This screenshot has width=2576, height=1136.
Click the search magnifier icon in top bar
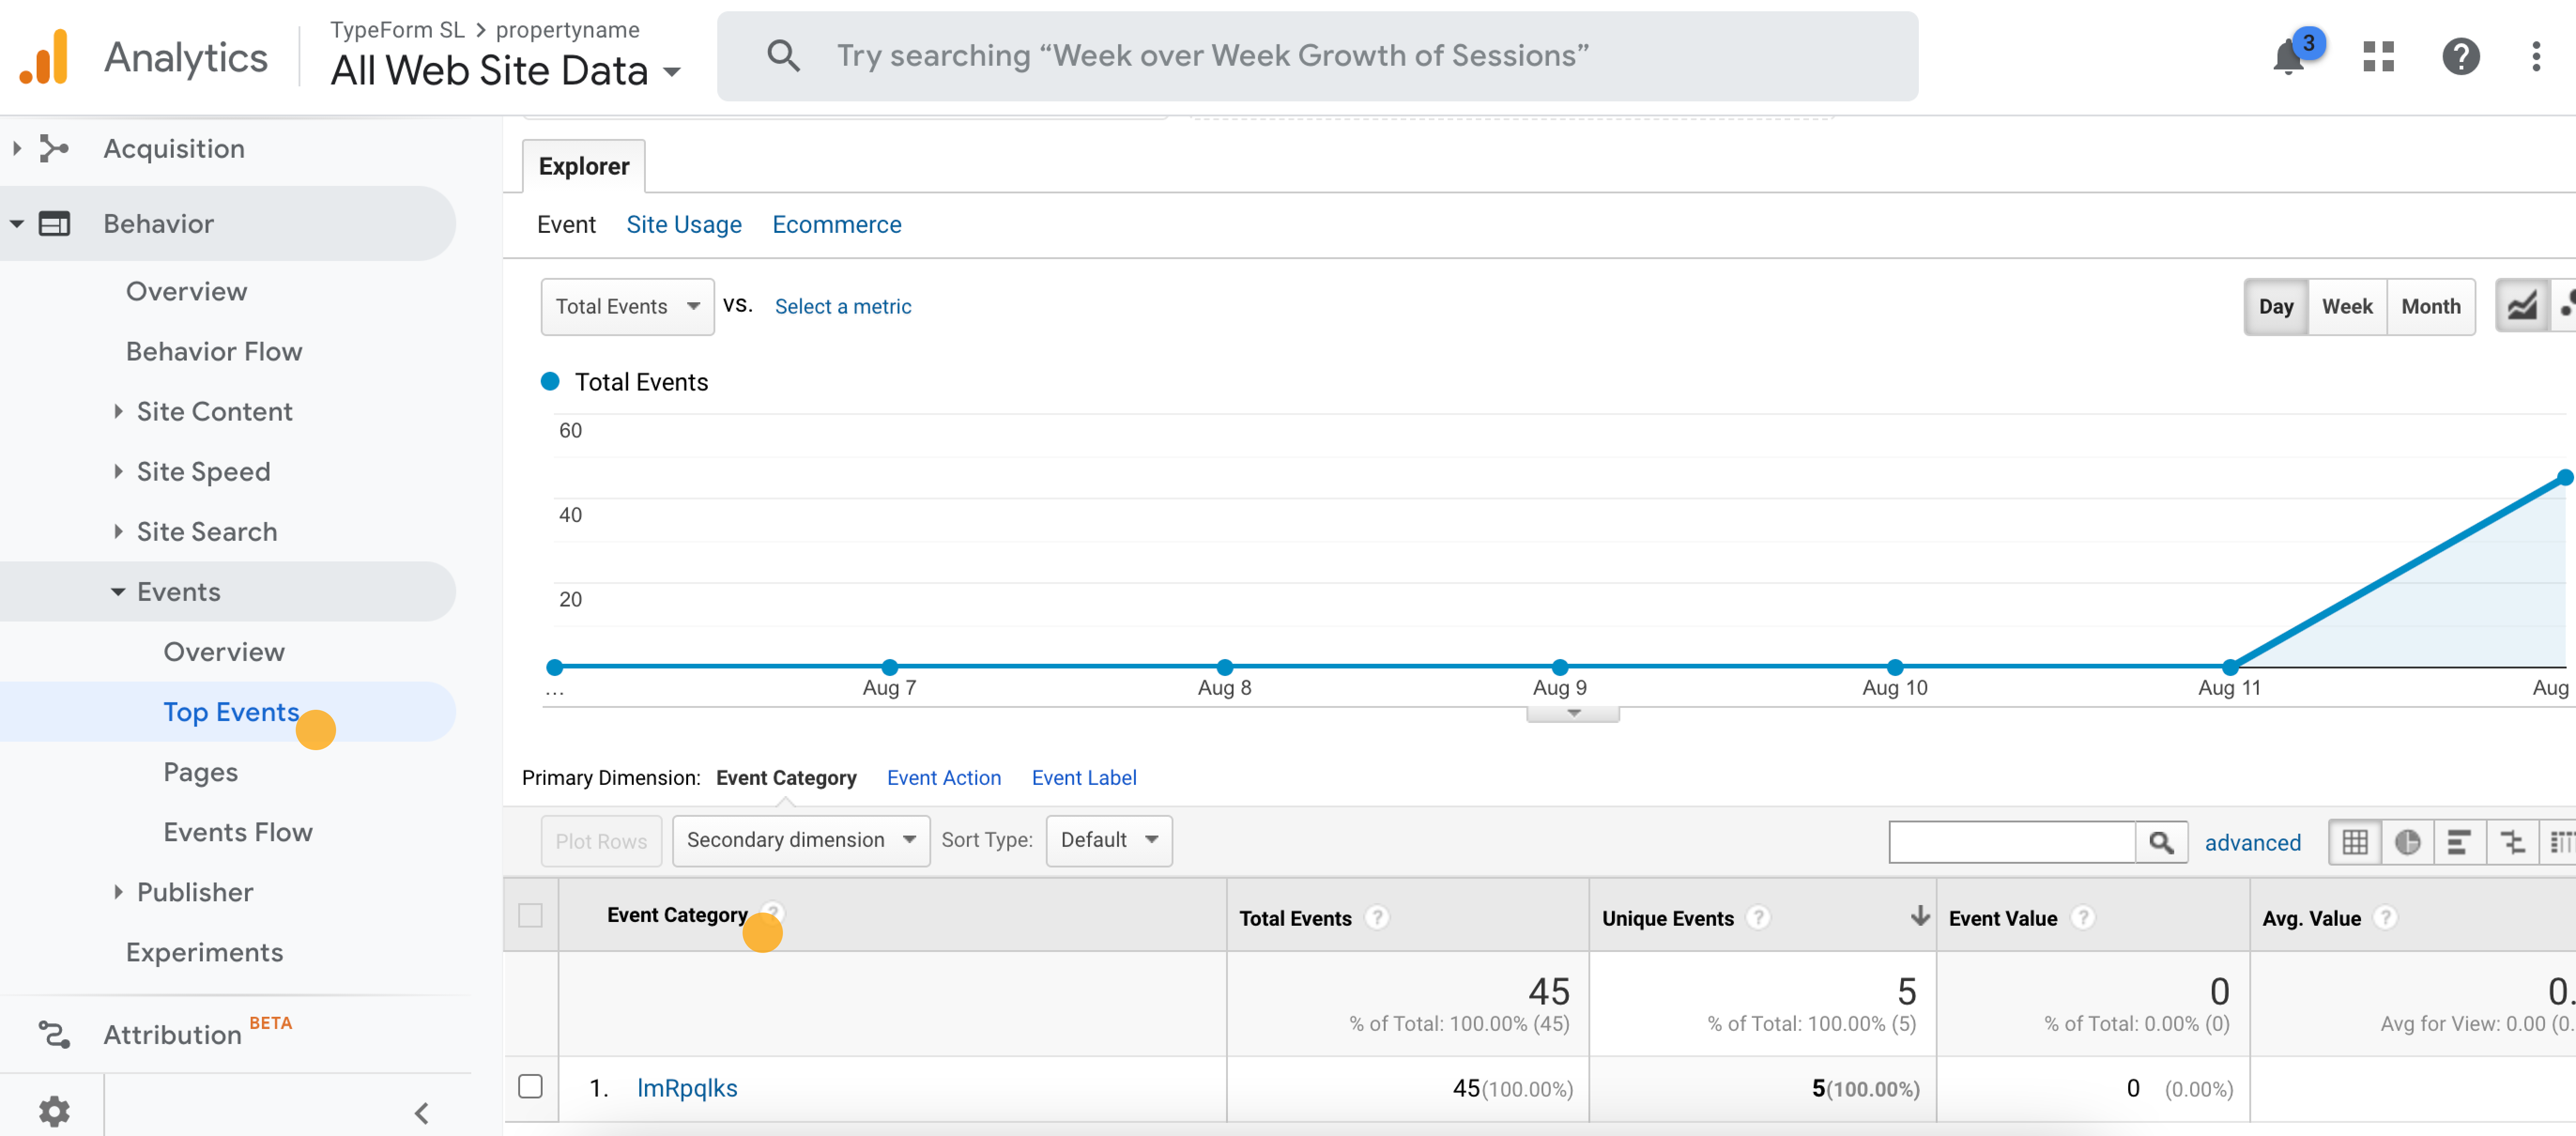[783, 56]
